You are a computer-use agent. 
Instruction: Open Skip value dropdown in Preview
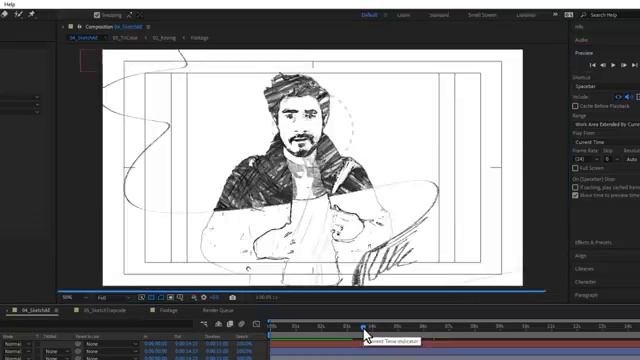611,159
